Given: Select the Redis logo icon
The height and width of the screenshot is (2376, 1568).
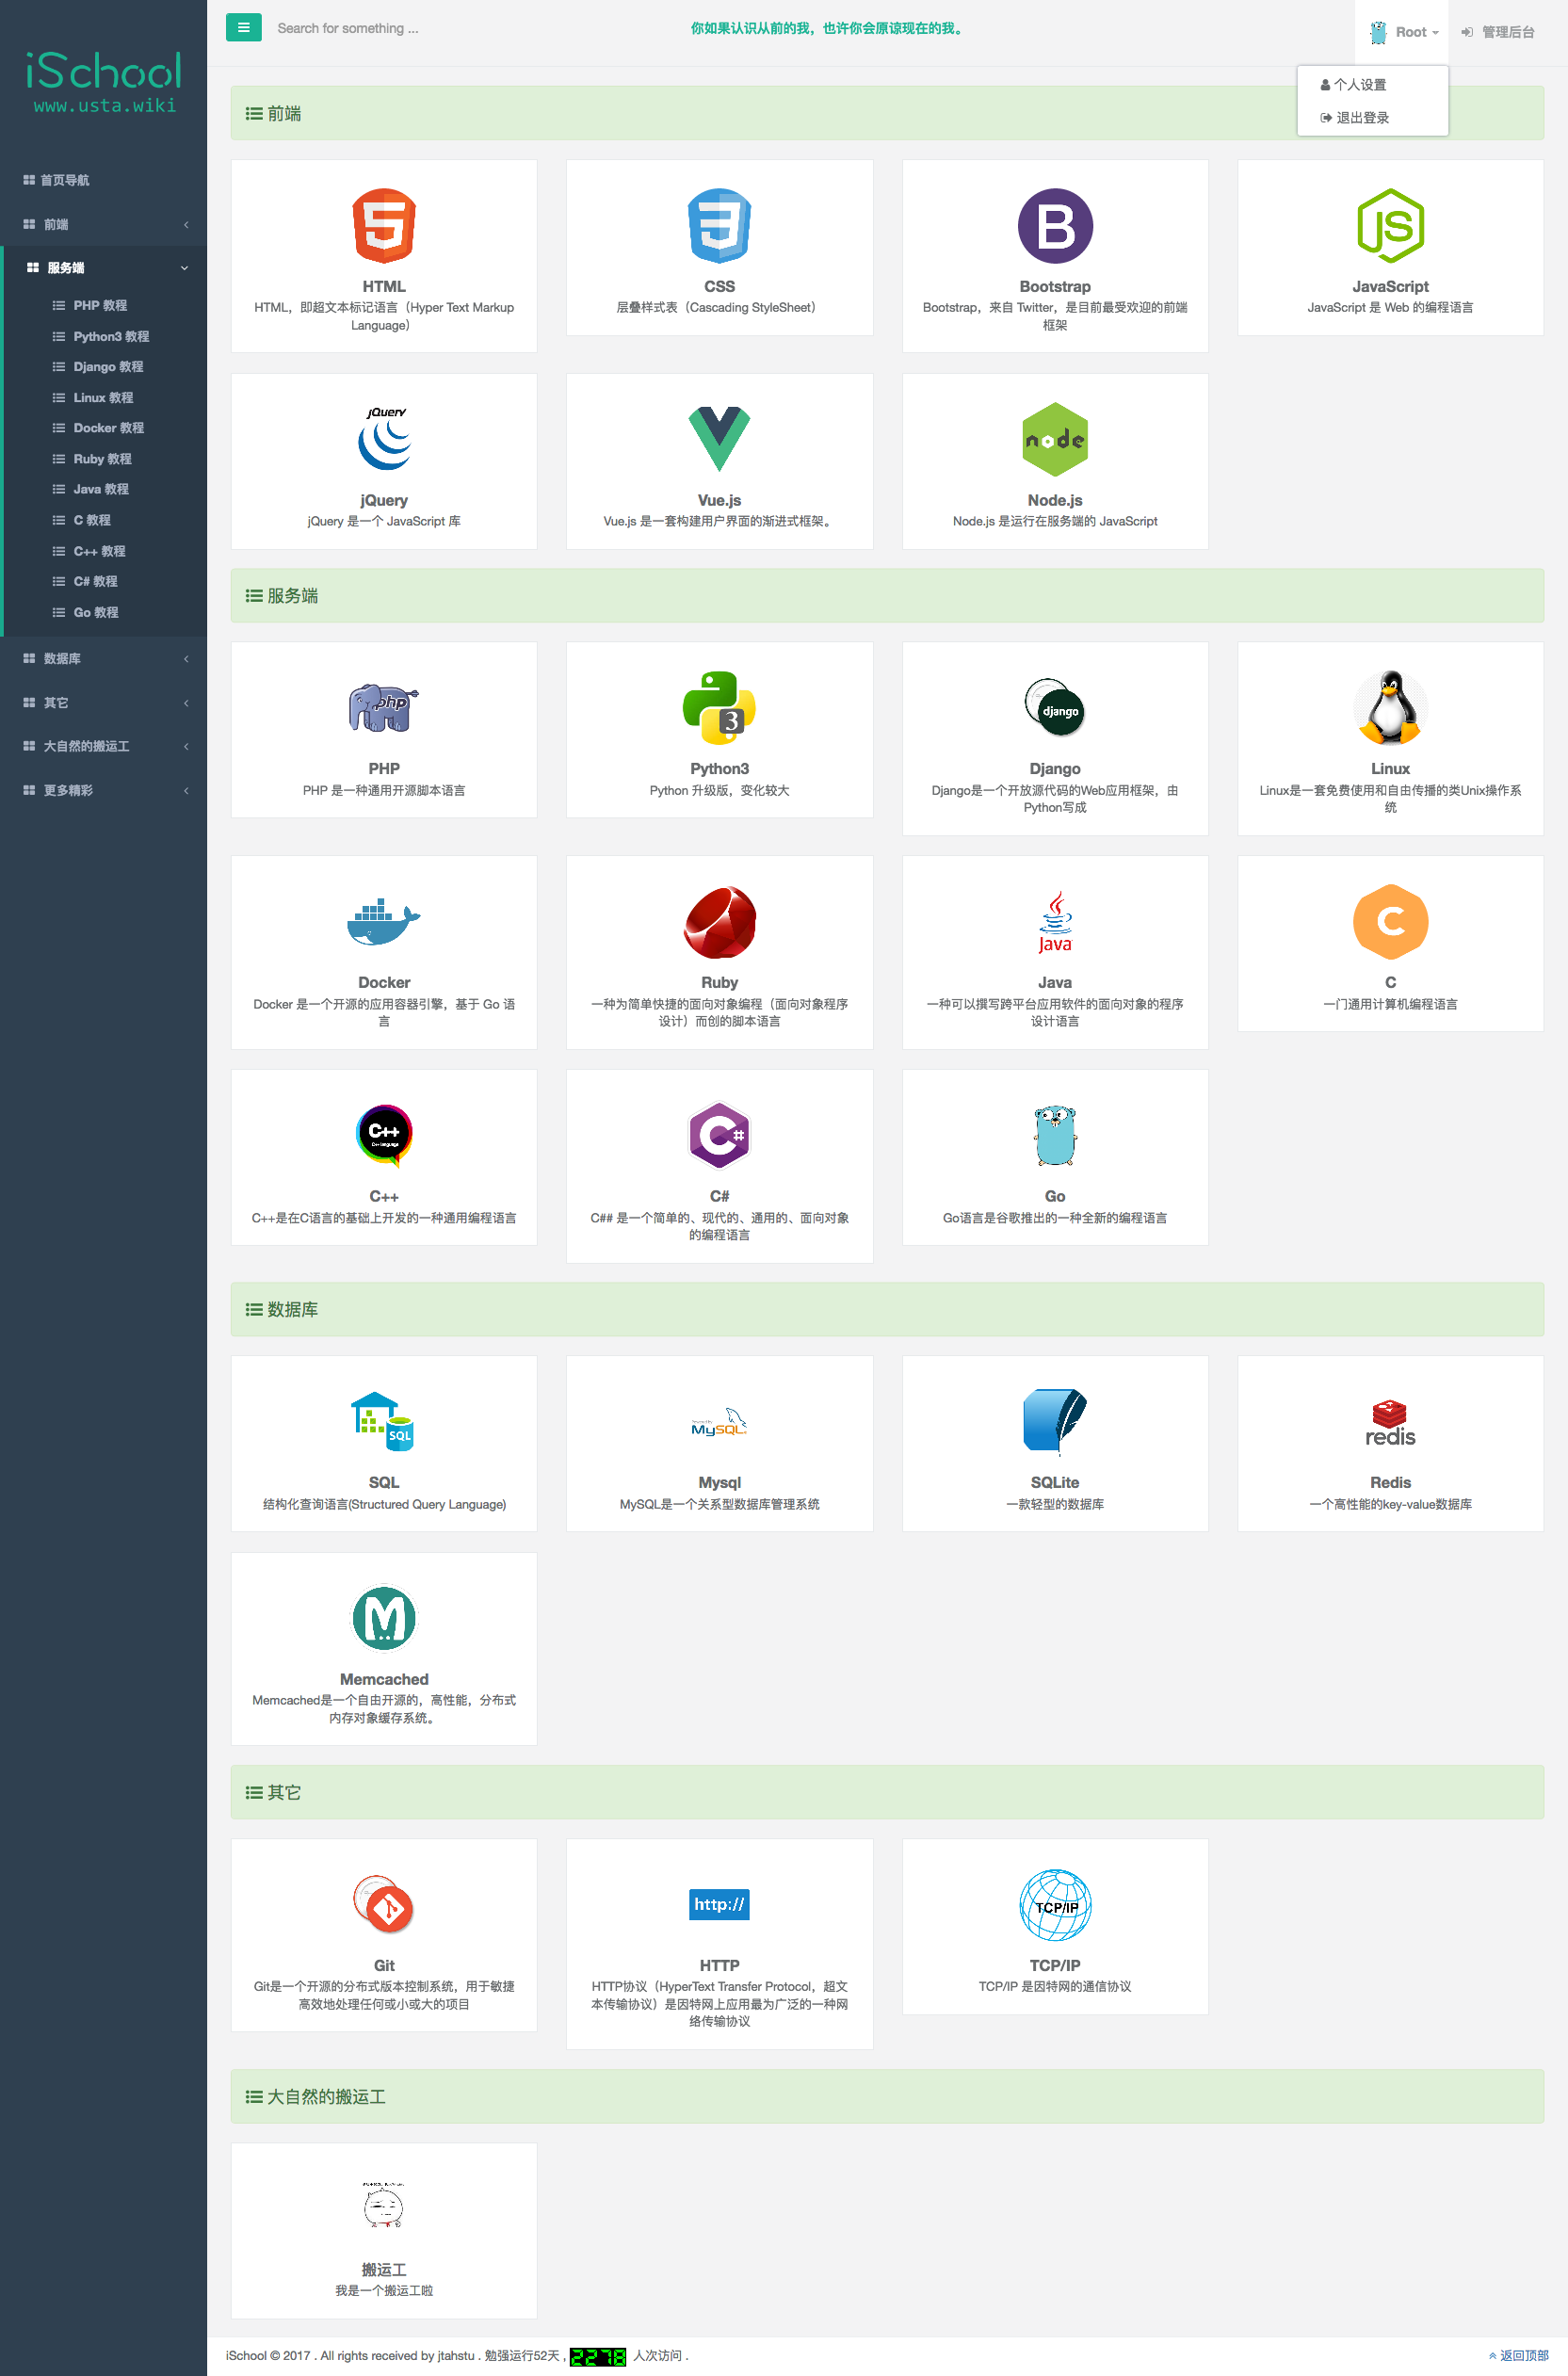Looking at the screenshot, I should pos(1390,1422).
